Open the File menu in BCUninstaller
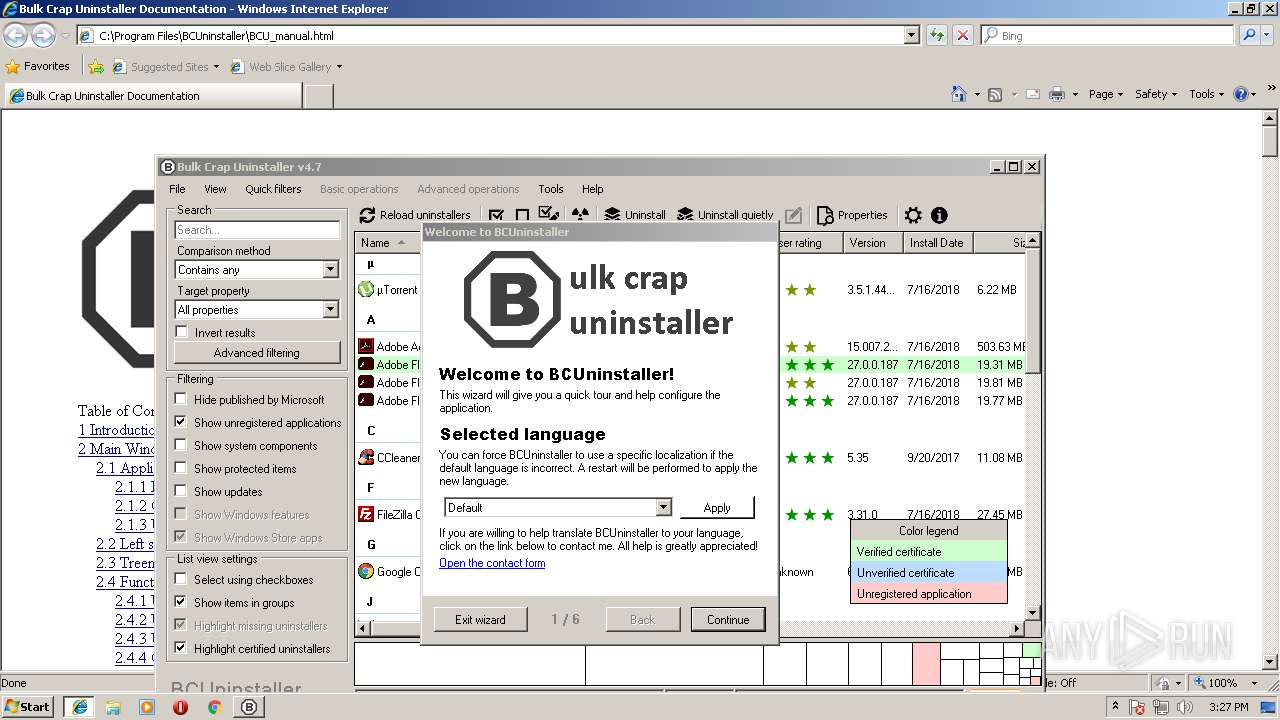Screen dimensions: 1280x720 pos(177,189)
